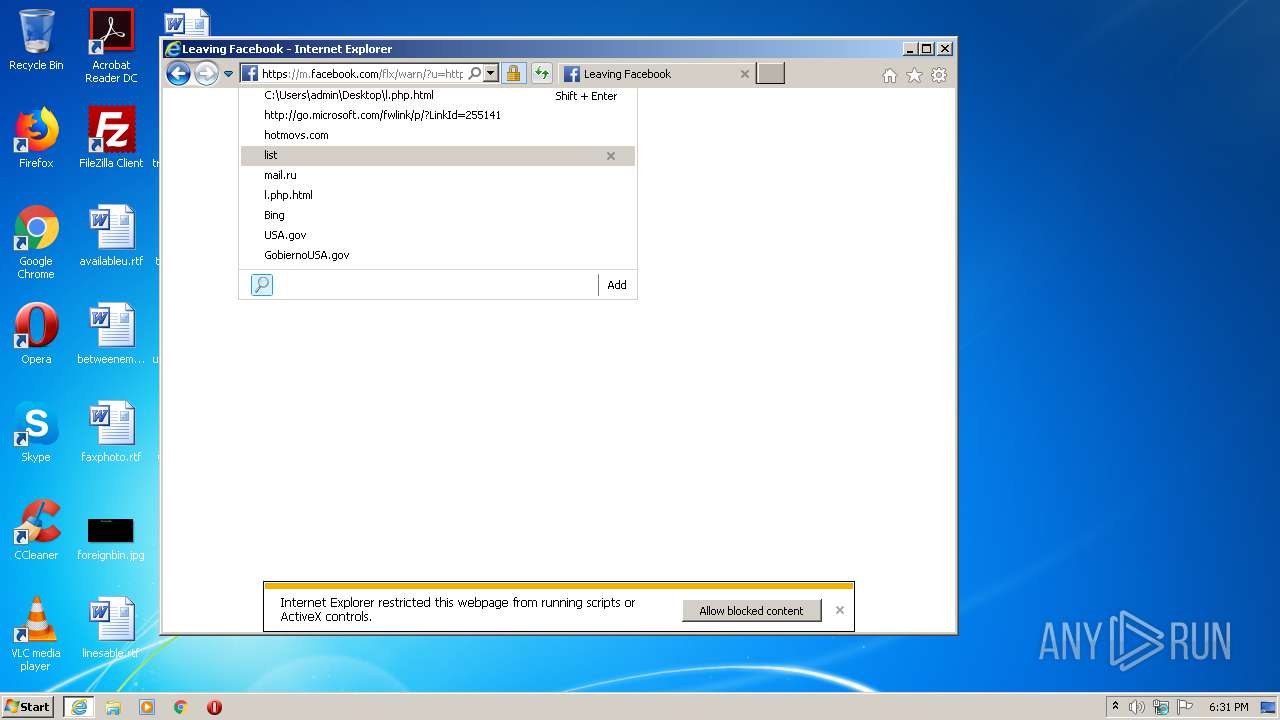
Task: Select Bing suggestion
Action: [438, 215]
